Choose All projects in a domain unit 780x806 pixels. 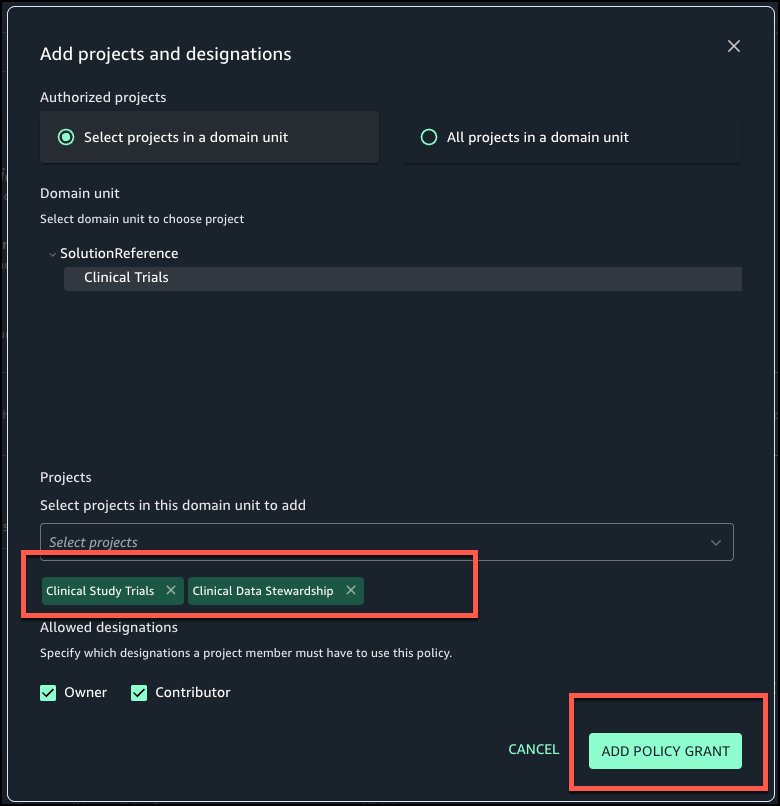(x=429, y=137)
